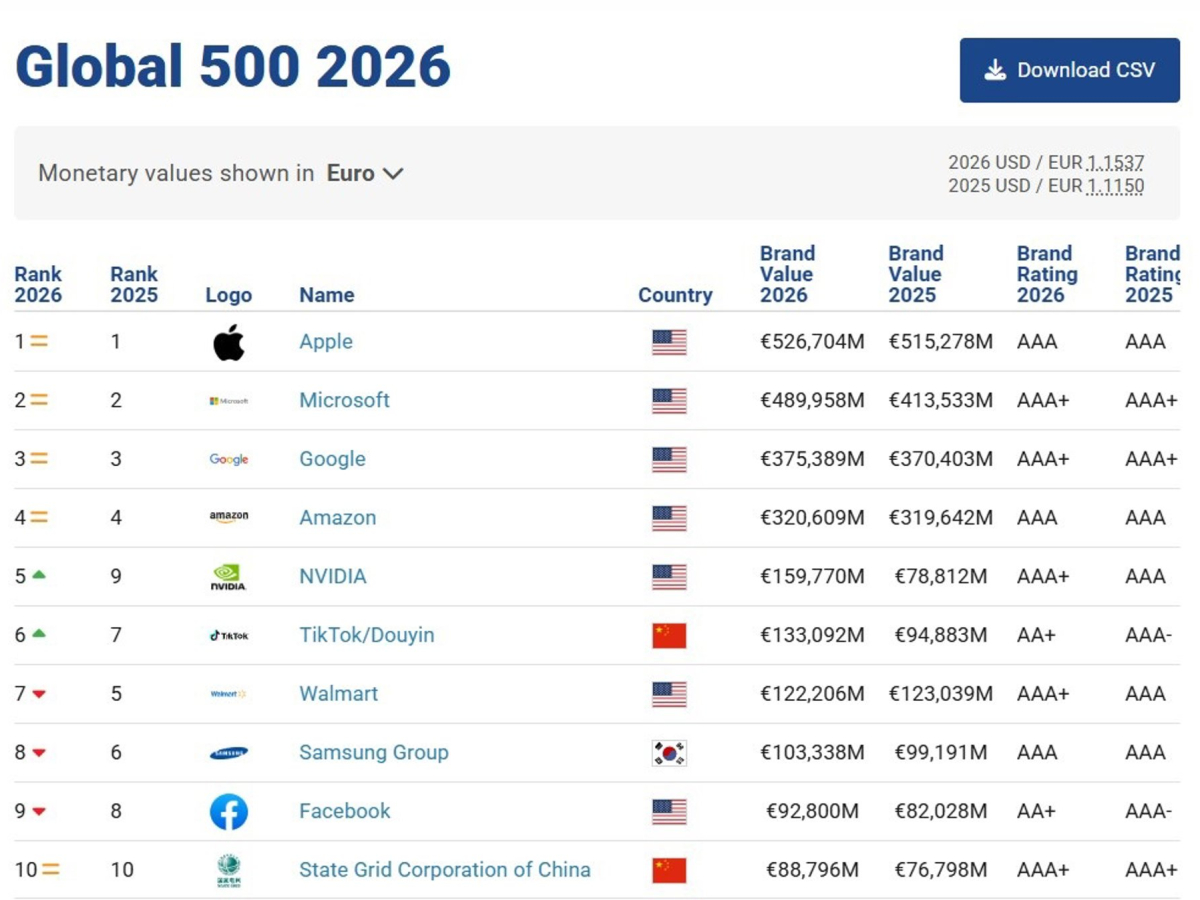
Task: Open the Microsoft brand link
Action: [344, 400]
